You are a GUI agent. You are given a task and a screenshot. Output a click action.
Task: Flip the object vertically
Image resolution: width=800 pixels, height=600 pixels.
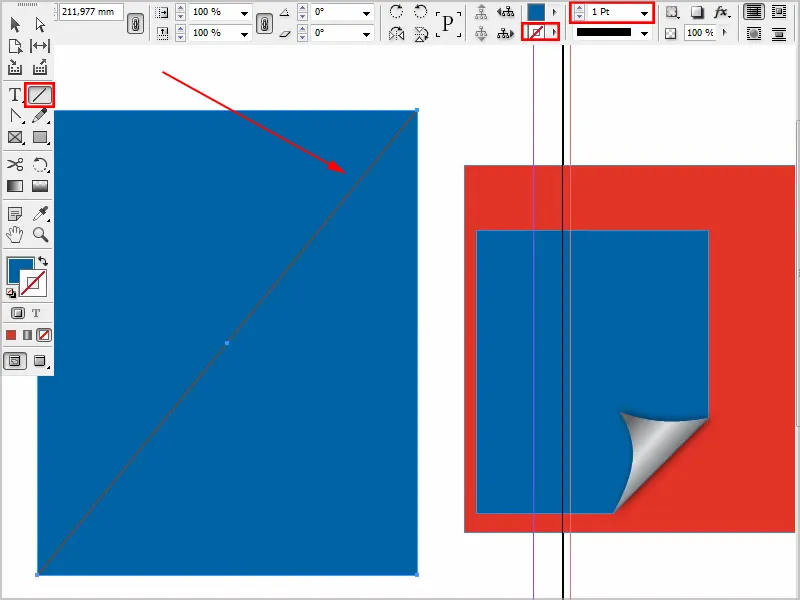420,34
